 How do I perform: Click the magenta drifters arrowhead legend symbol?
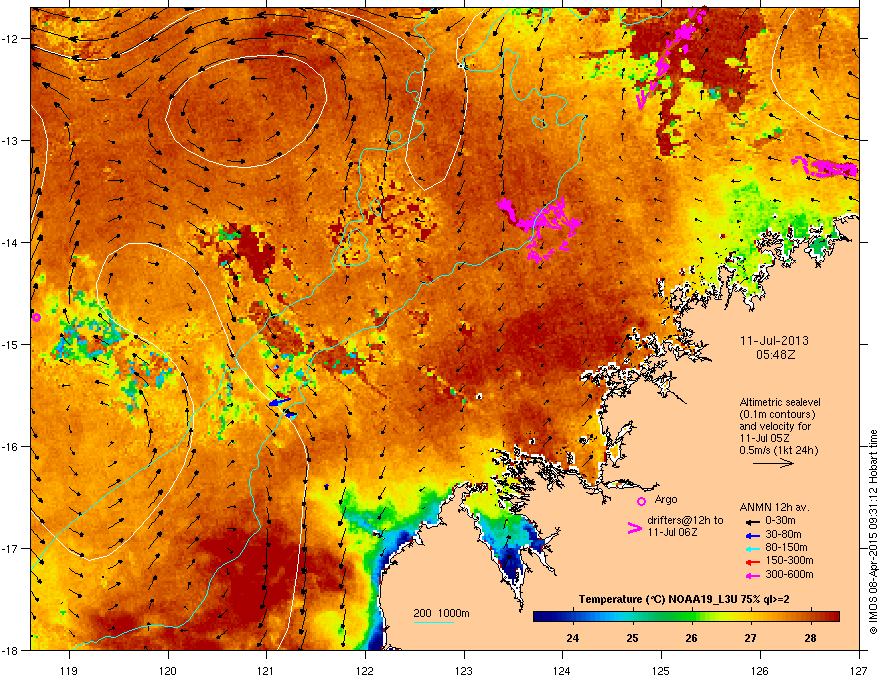634,528
